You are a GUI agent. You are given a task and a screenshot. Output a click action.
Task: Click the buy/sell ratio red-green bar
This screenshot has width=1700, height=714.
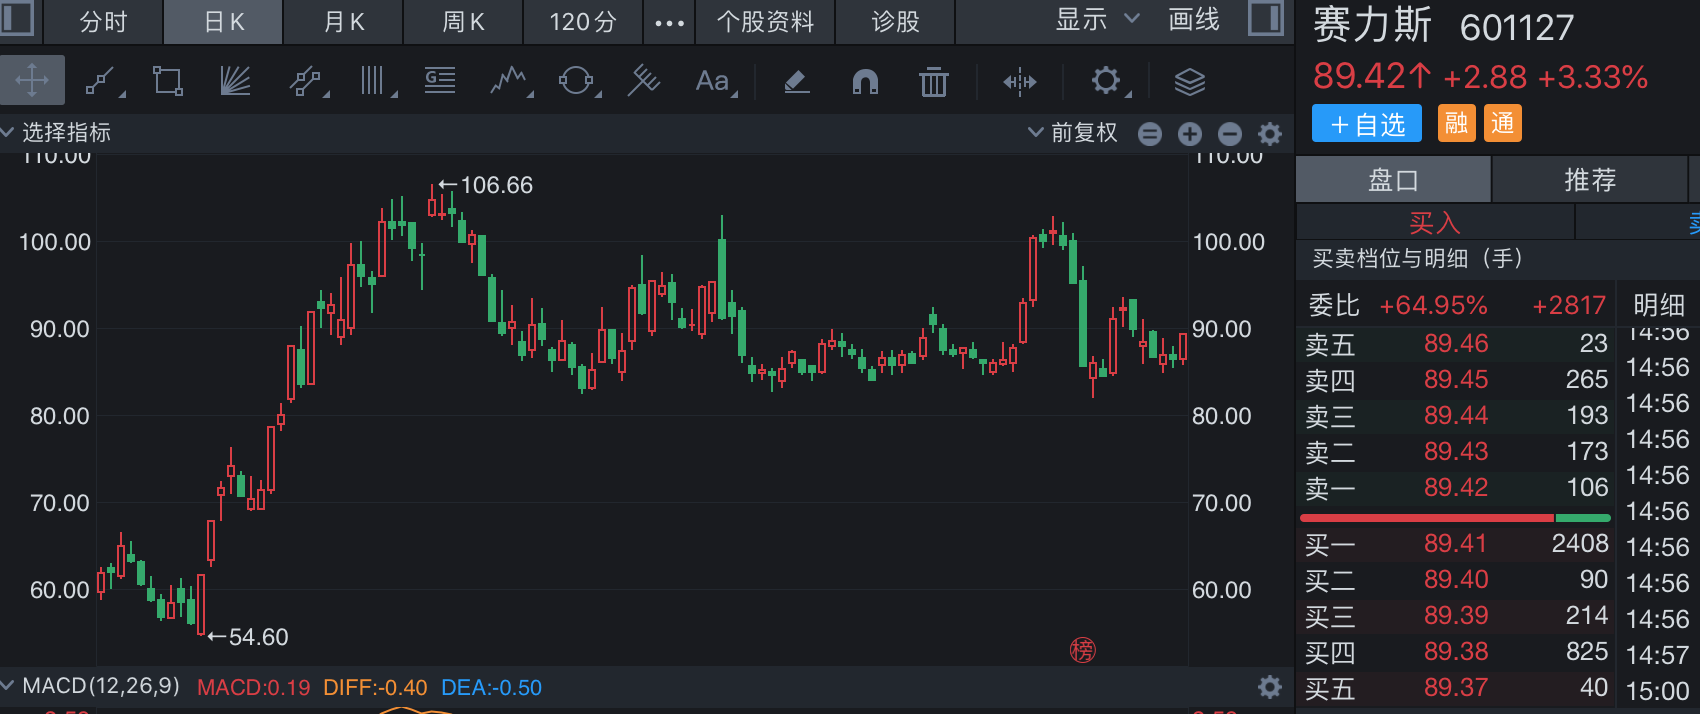click(1455, 518)
